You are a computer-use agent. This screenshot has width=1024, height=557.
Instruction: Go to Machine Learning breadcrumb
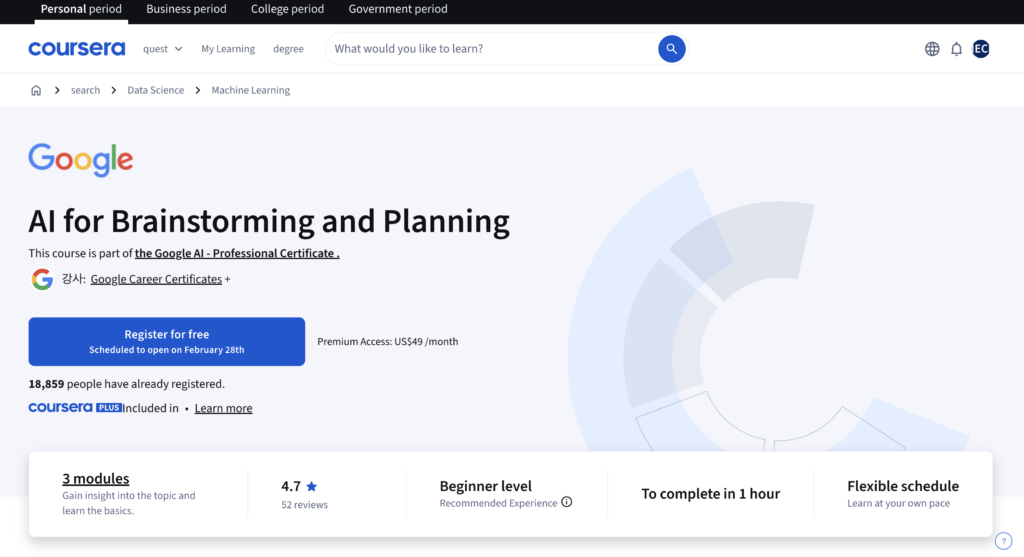251,90
